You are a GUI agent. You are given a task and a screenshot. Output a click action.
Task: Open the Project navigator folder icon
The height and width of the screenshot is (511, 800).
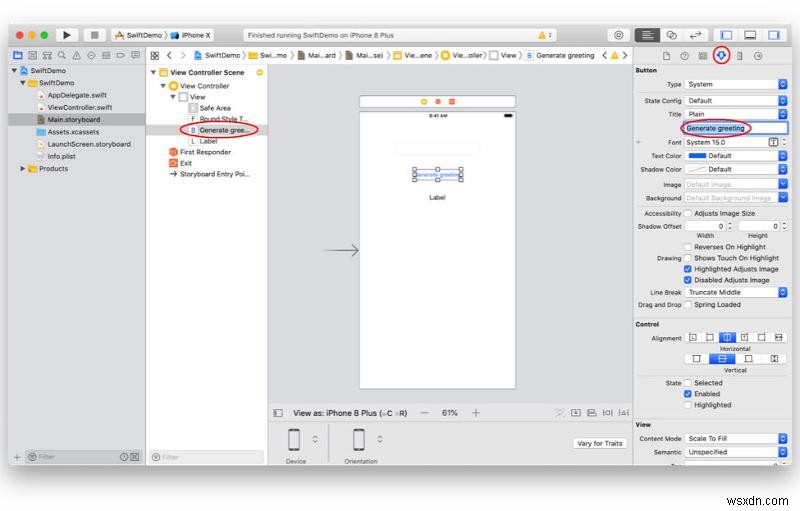click(x=18, y=55)
